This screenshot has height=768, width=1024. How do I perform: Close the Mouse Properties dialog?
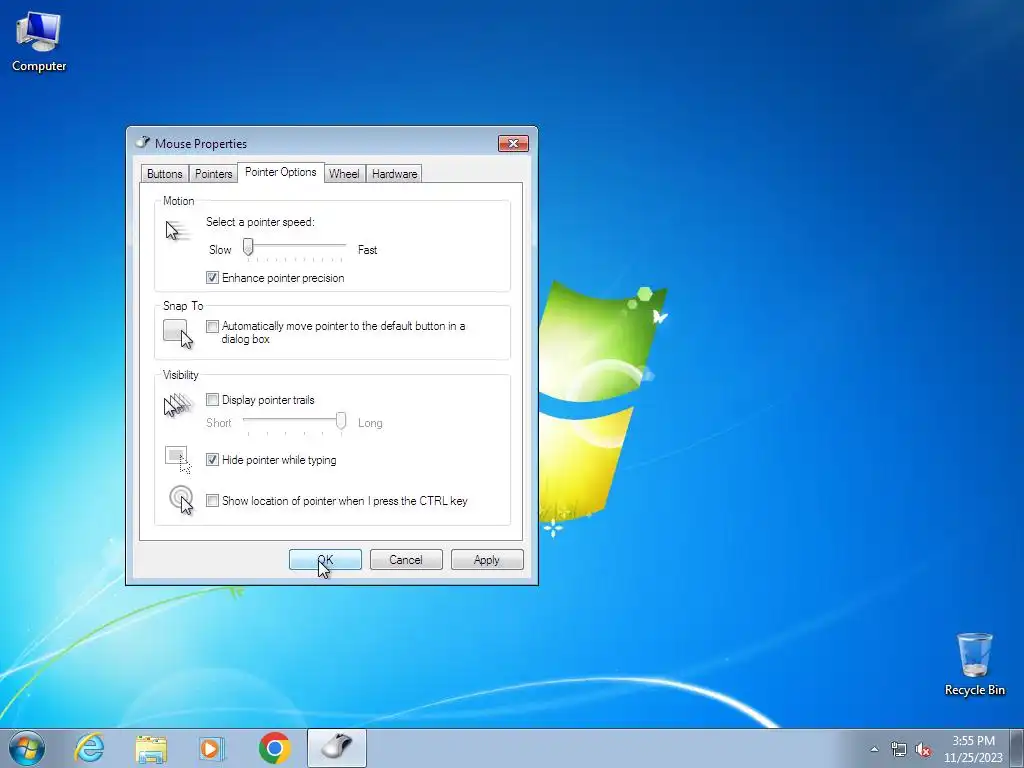513,143
